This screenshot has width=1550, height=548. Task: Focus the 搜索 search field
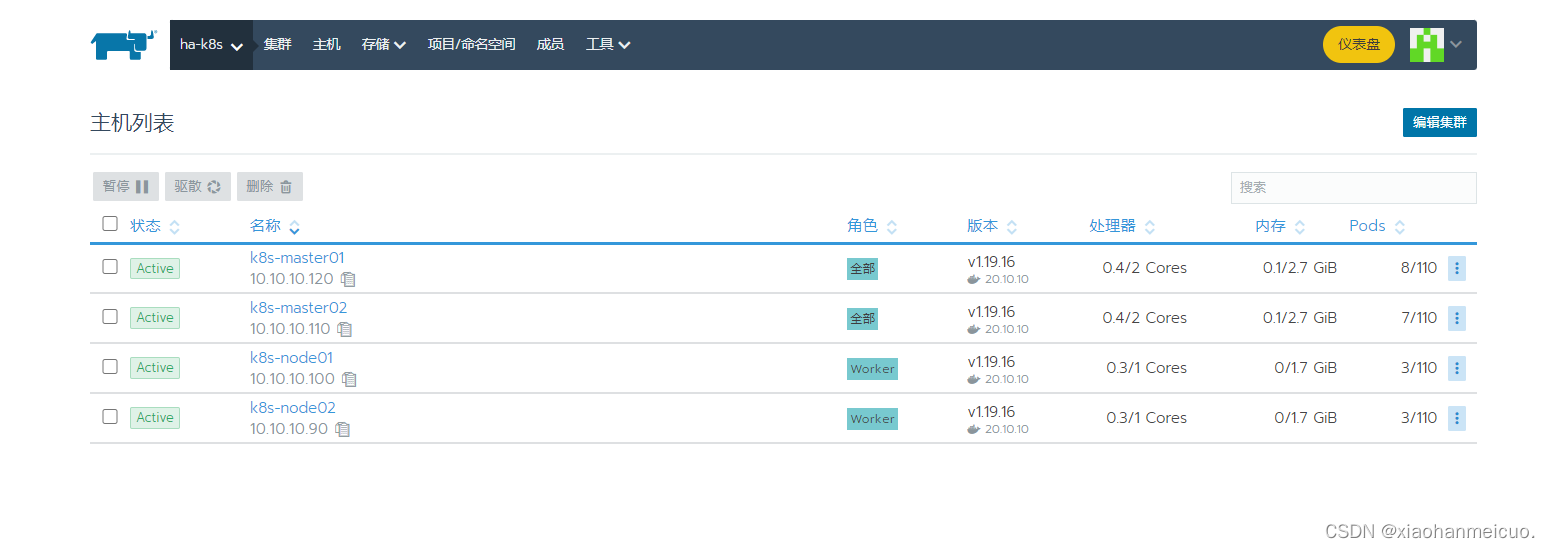click(x=1354, y=187)
